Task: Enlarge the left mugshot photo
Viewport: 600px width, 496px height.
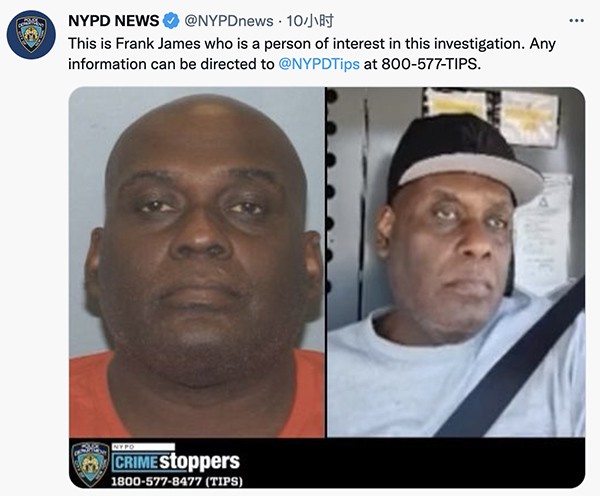Action: coord(197,262)
